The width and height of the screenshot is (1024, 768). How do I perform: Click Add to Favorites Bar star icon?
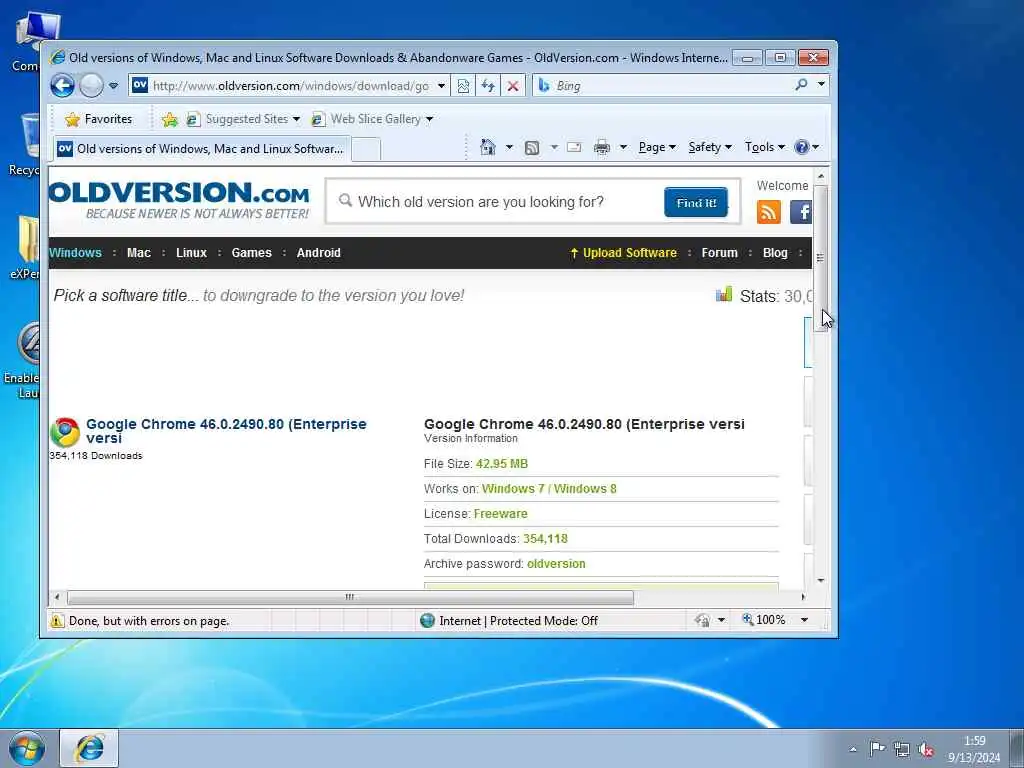170,119
